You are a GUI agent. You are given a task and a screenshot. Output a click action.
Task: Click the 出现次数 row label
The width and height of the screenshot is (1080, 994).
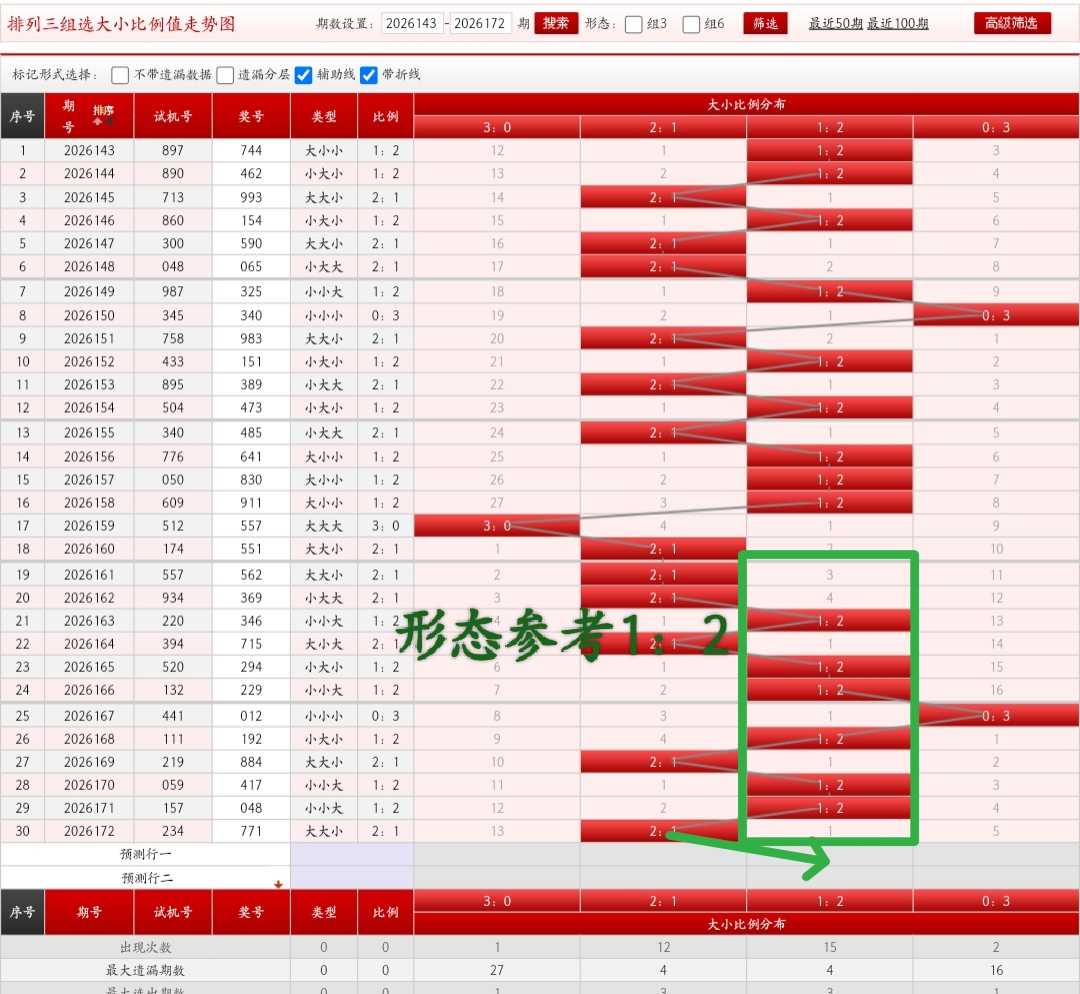(x=145, y=947)
